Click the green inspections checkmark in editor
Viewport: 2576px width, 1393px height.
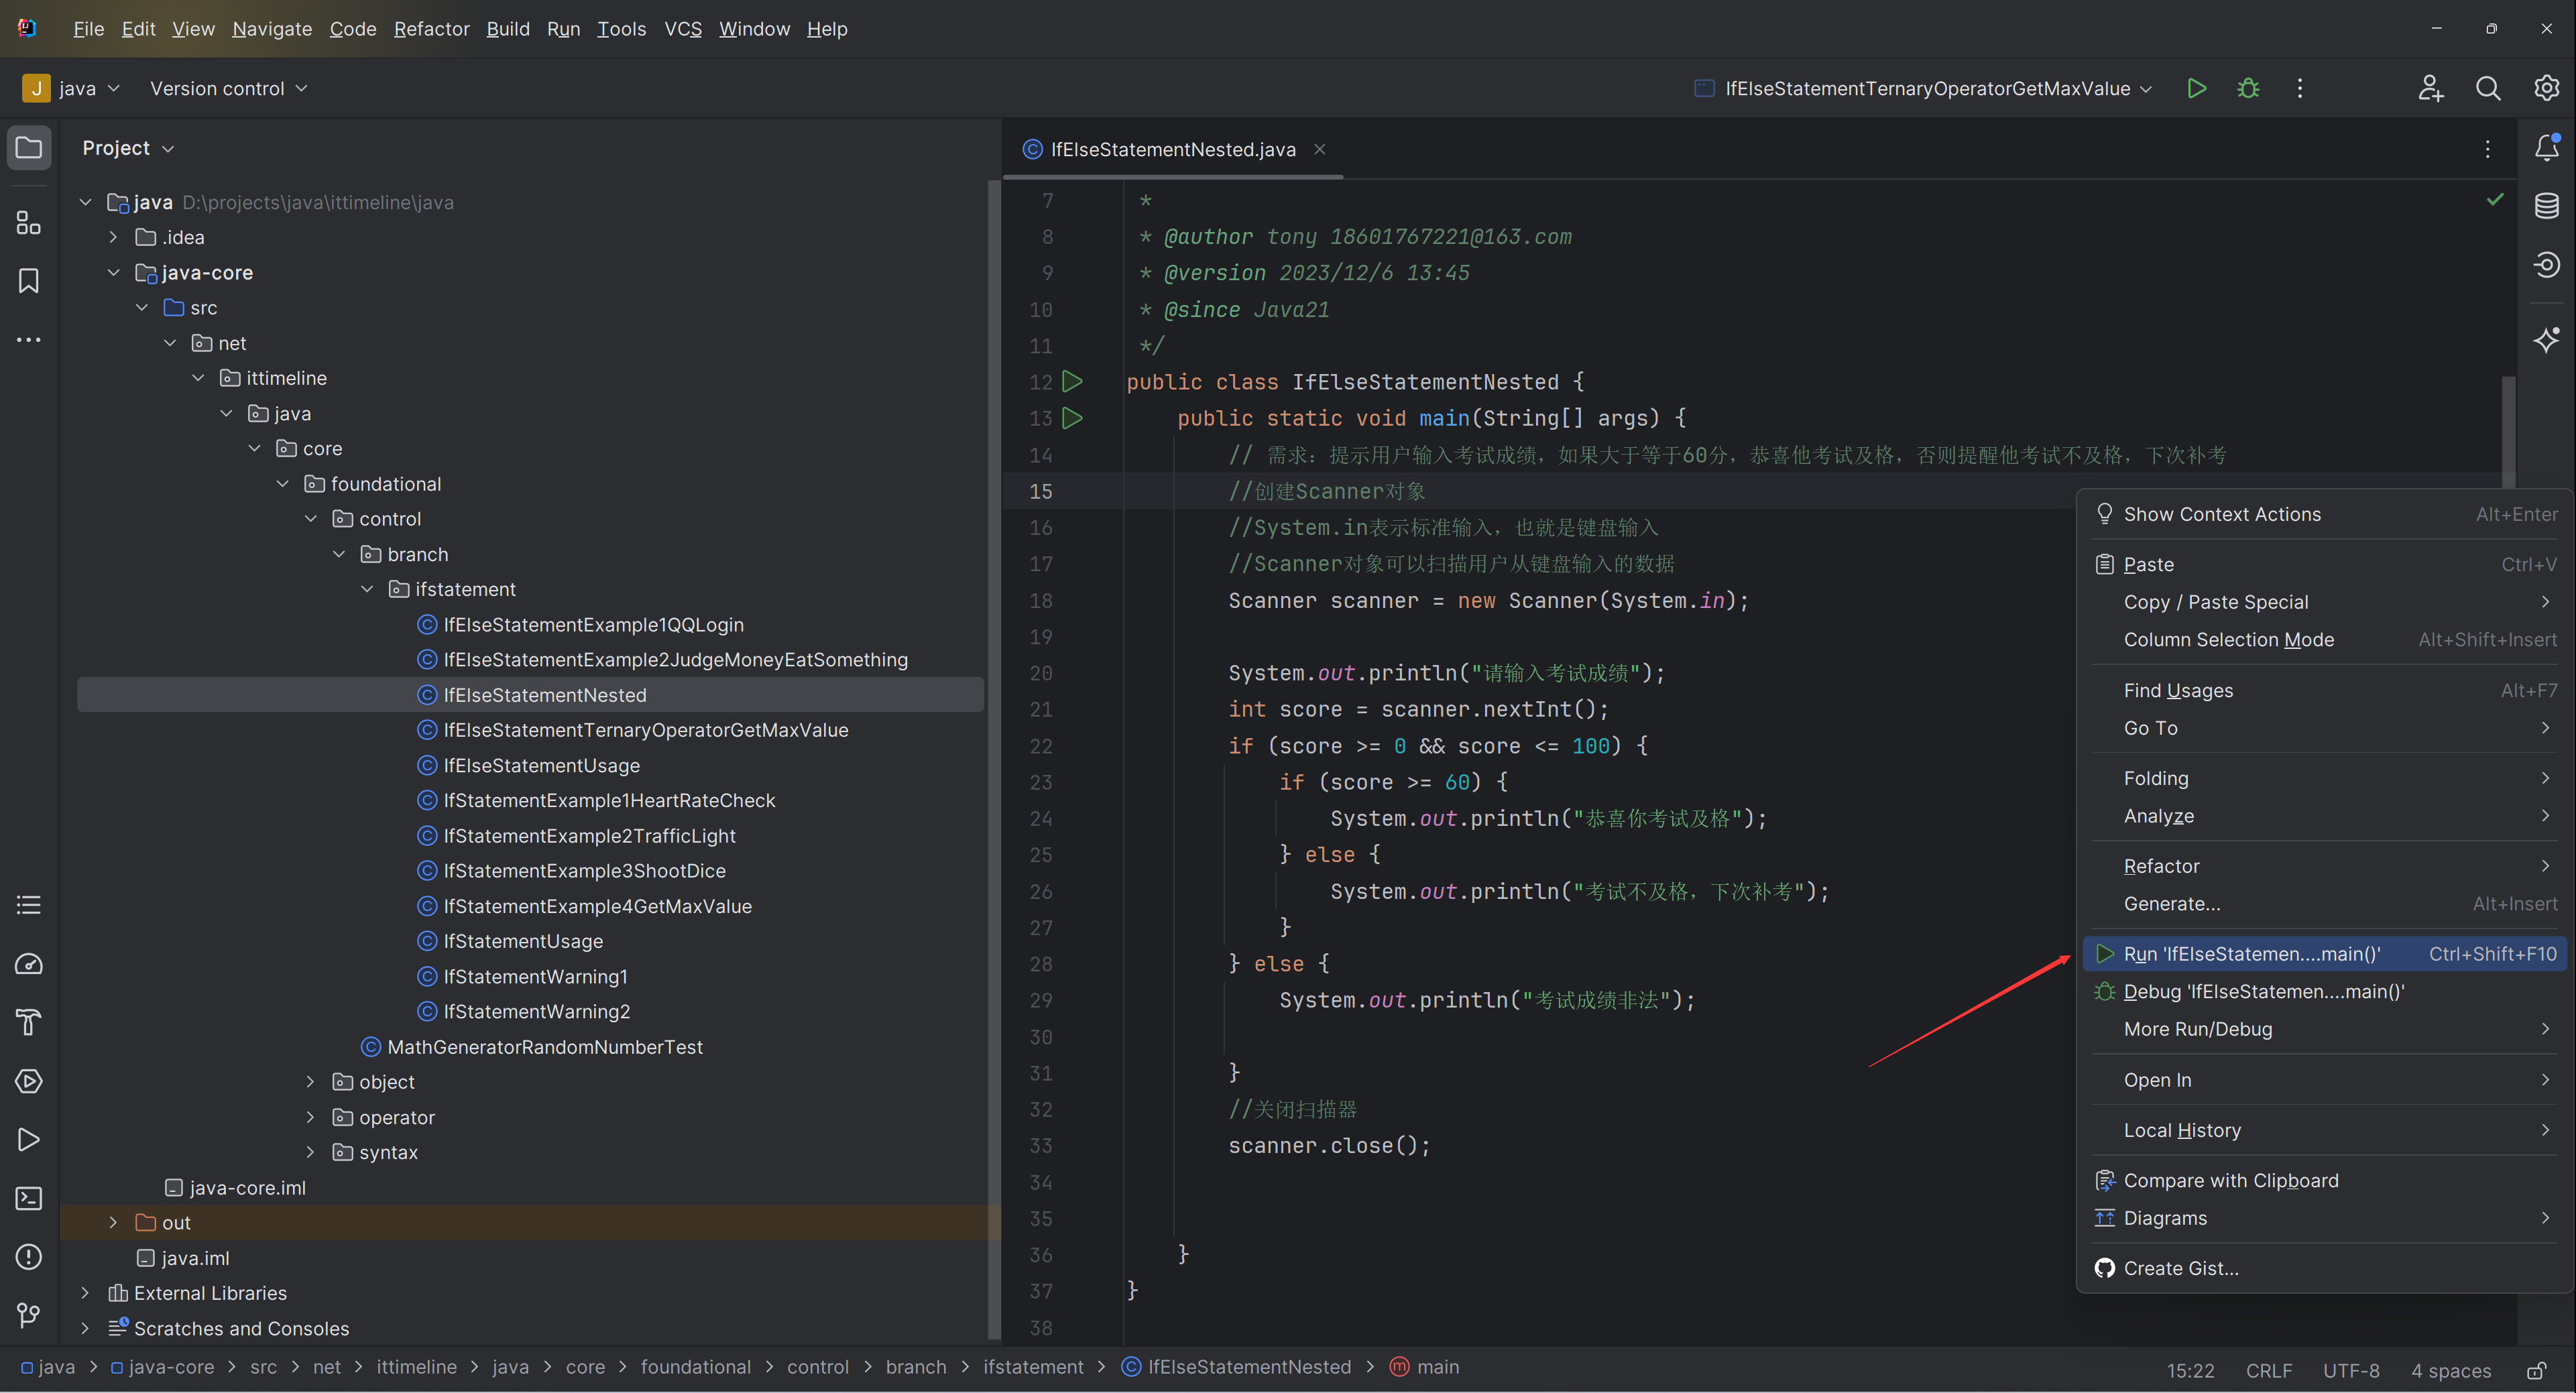click(x=2495, y=200)
